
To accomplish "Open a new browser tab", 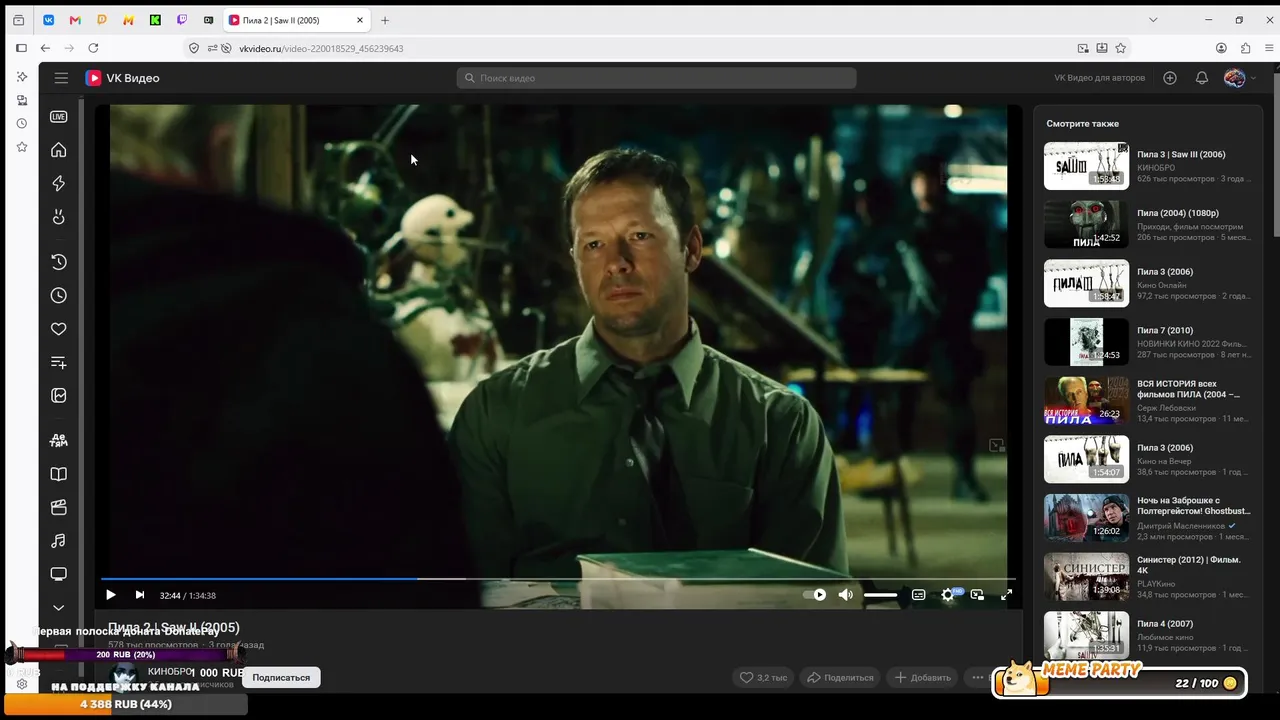I will click(x=385, y=20).
